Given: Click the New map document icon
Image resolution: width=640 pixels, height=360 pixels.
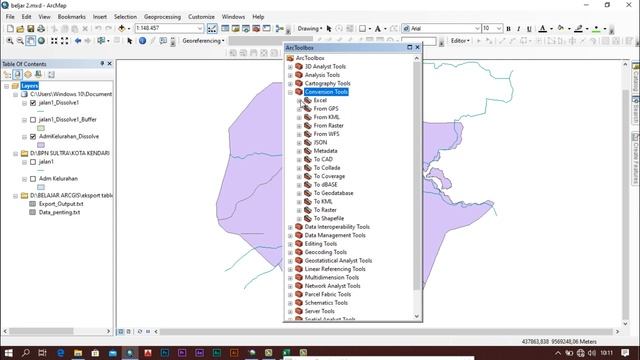Looking at the screenshot, I should coord(10,29).
